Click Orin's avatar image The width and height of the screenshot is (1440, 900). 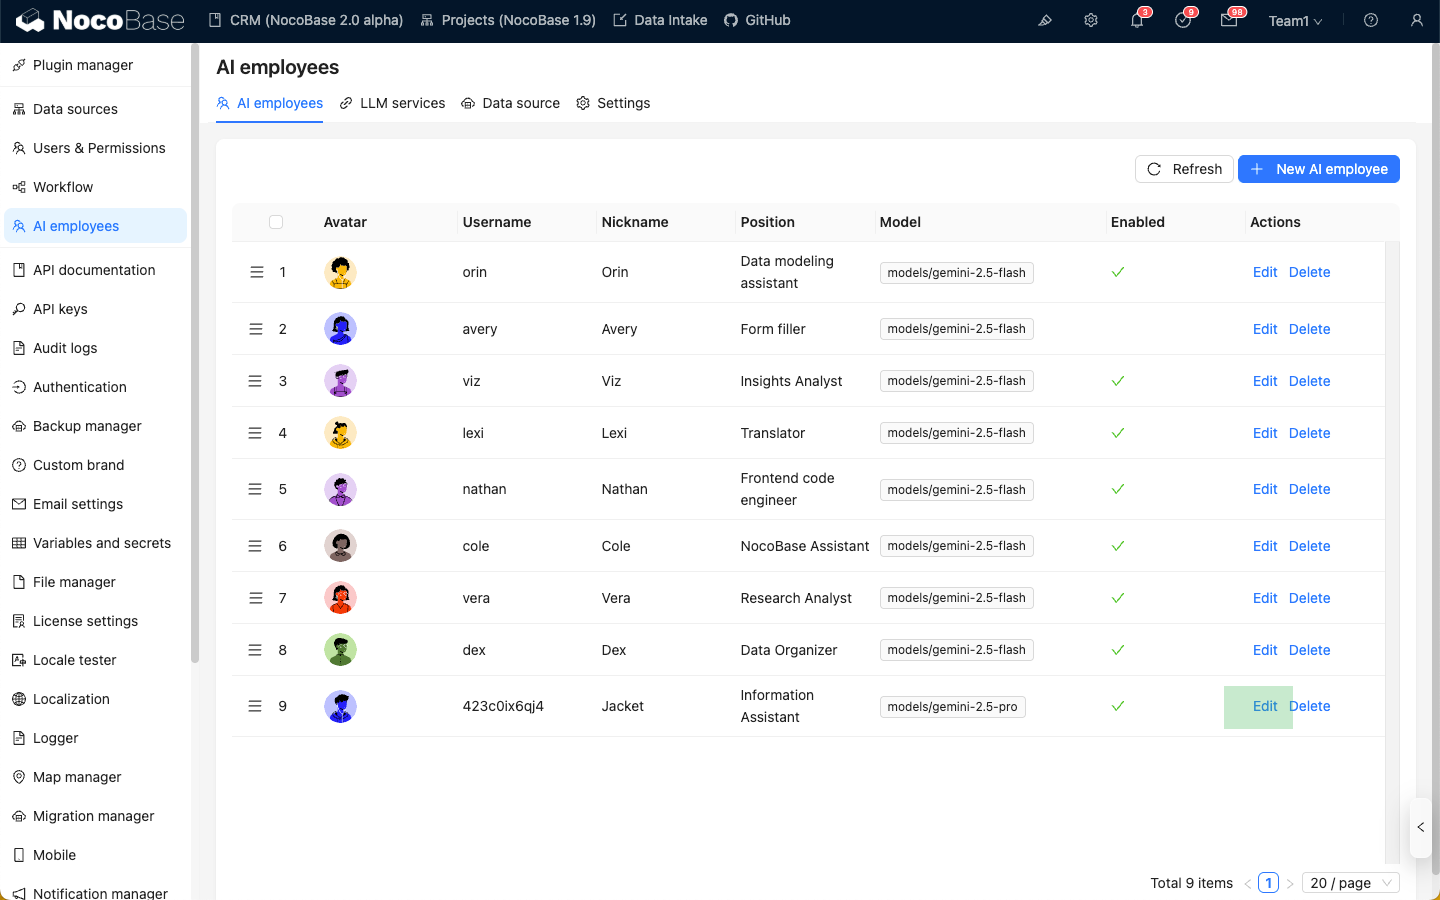click(341, 272)
